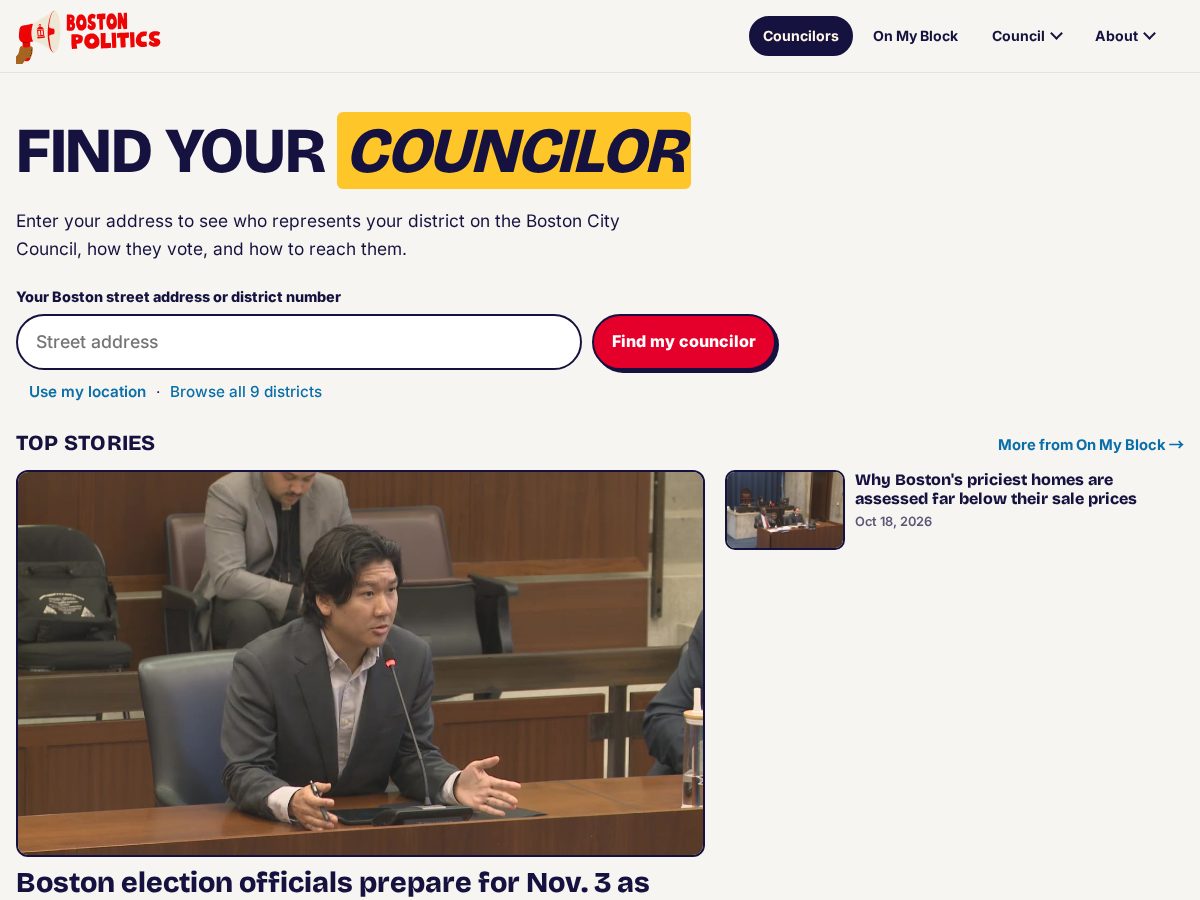Expand the Council dropdown menu
The height and width of the screenshot is (900, 1200).
pyautogui.click(x=1027, y=36)
